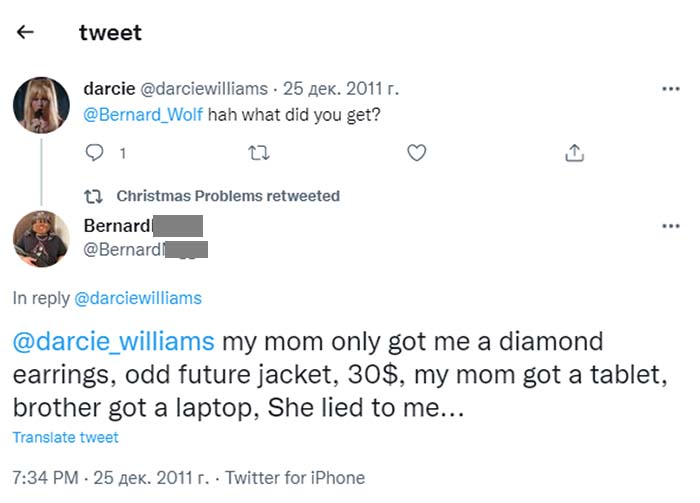The height and width of the screenshot is (503, 700).
Task: Open @darciewilliams in reply link
Action: coord(138,298)
